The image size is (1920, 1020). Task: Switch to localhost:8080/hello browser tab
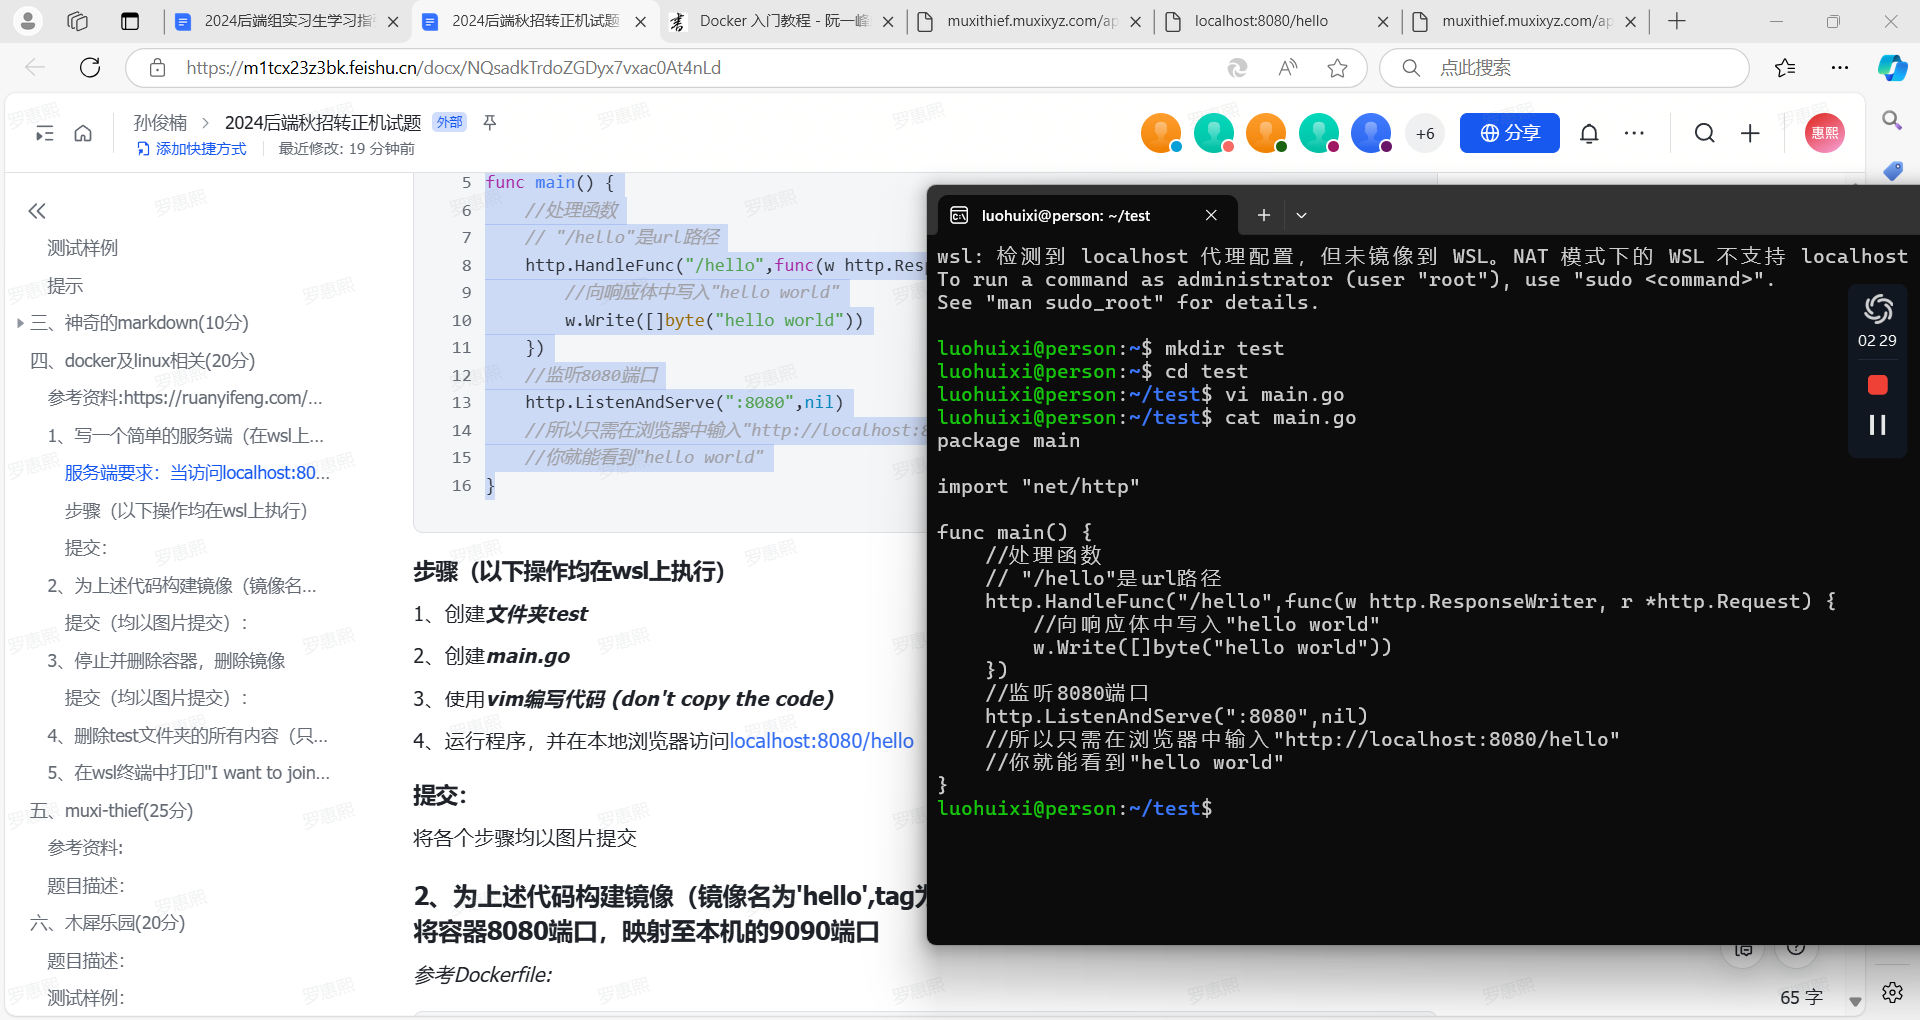(x=1261, y=21)
